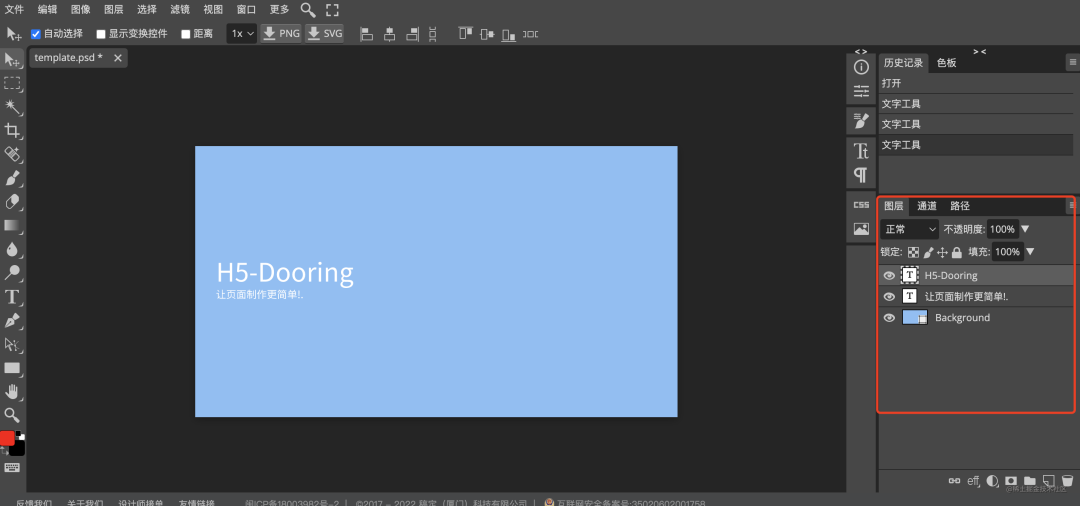Select the Path Selection arrow tool
1080x506 pixels.
coord(12,344)
